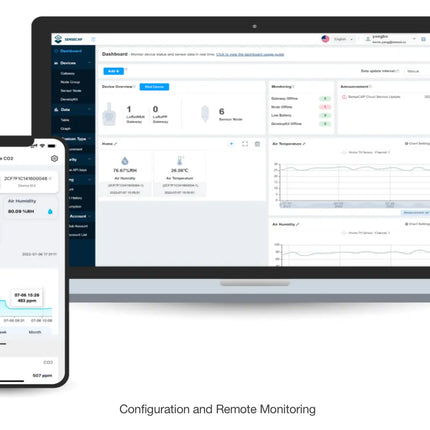
Task: Collapse sidebar using the hamburger menu icon
Action: [x=93, y=39]
